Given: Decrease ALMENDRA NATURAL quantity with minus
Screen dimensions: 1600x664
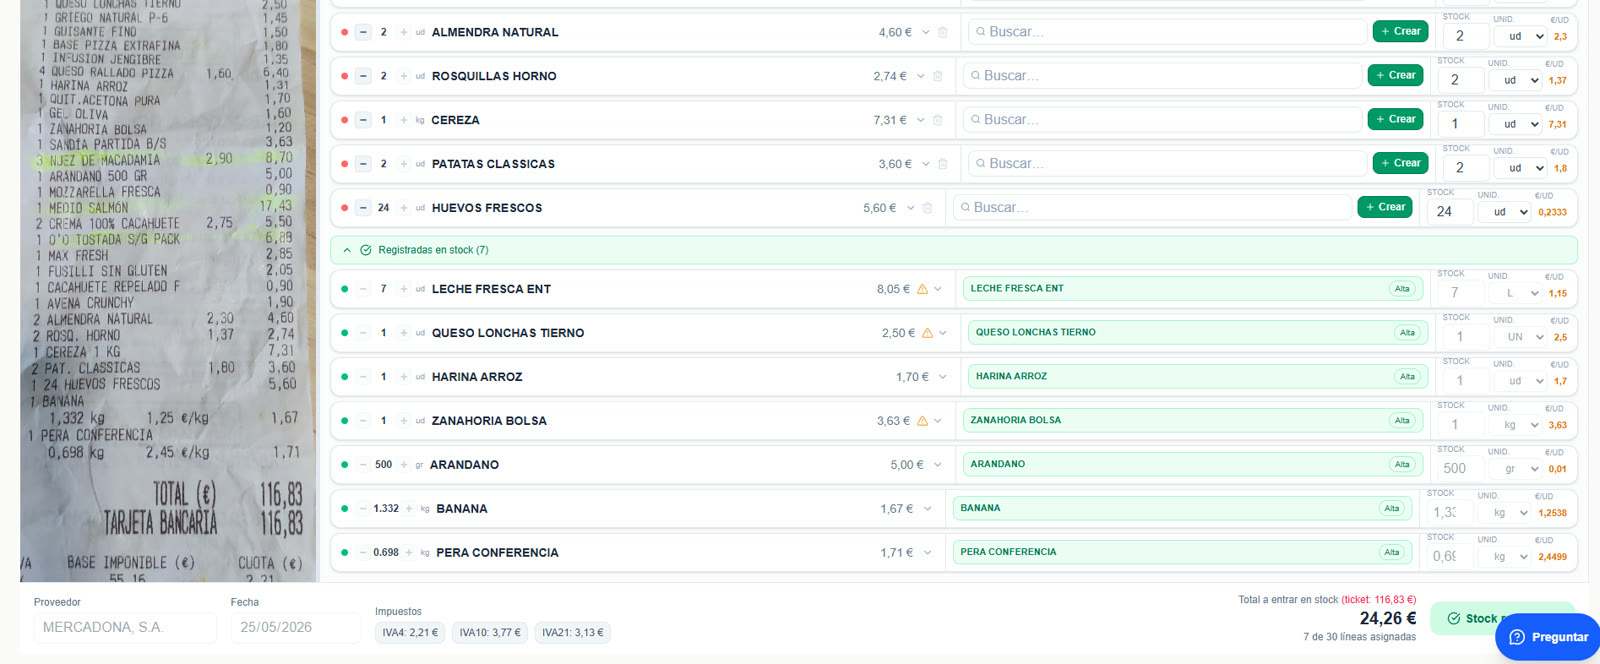Looking at the screenshot, I should pyautogui.click(x=363, y=32).
